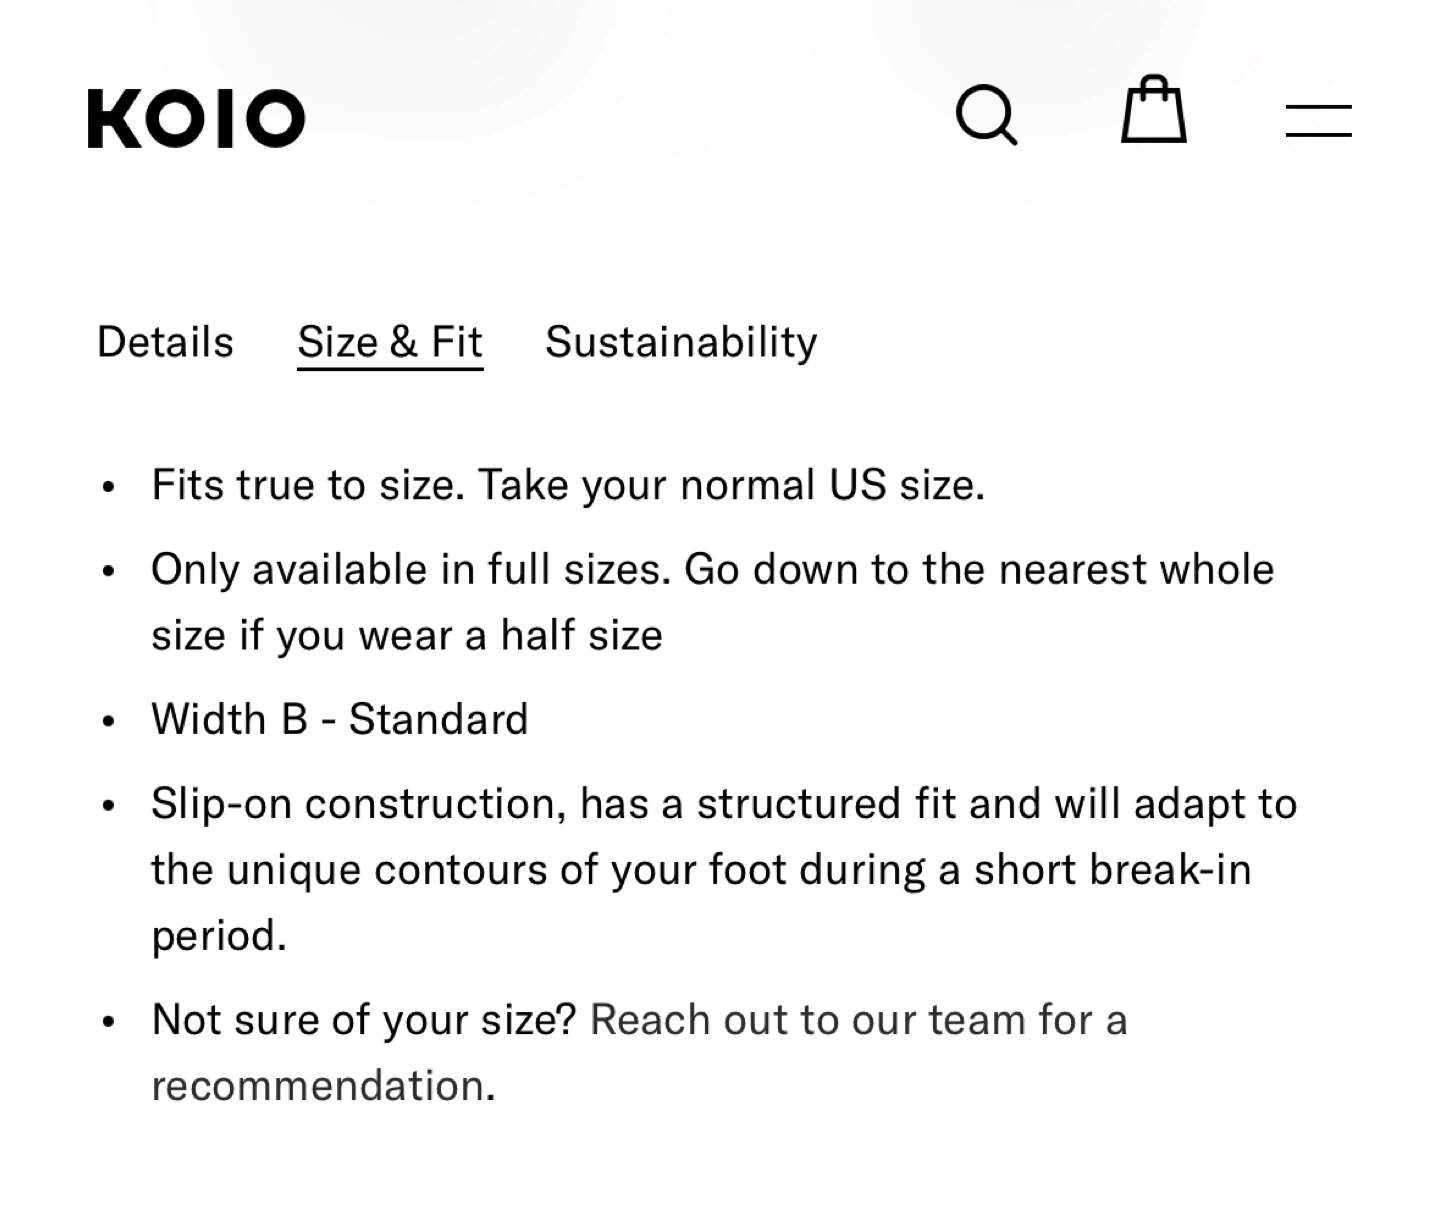The image size is (1440, 1221).
Task: Open the hamburger menu icon
Action: point(1318,120)
